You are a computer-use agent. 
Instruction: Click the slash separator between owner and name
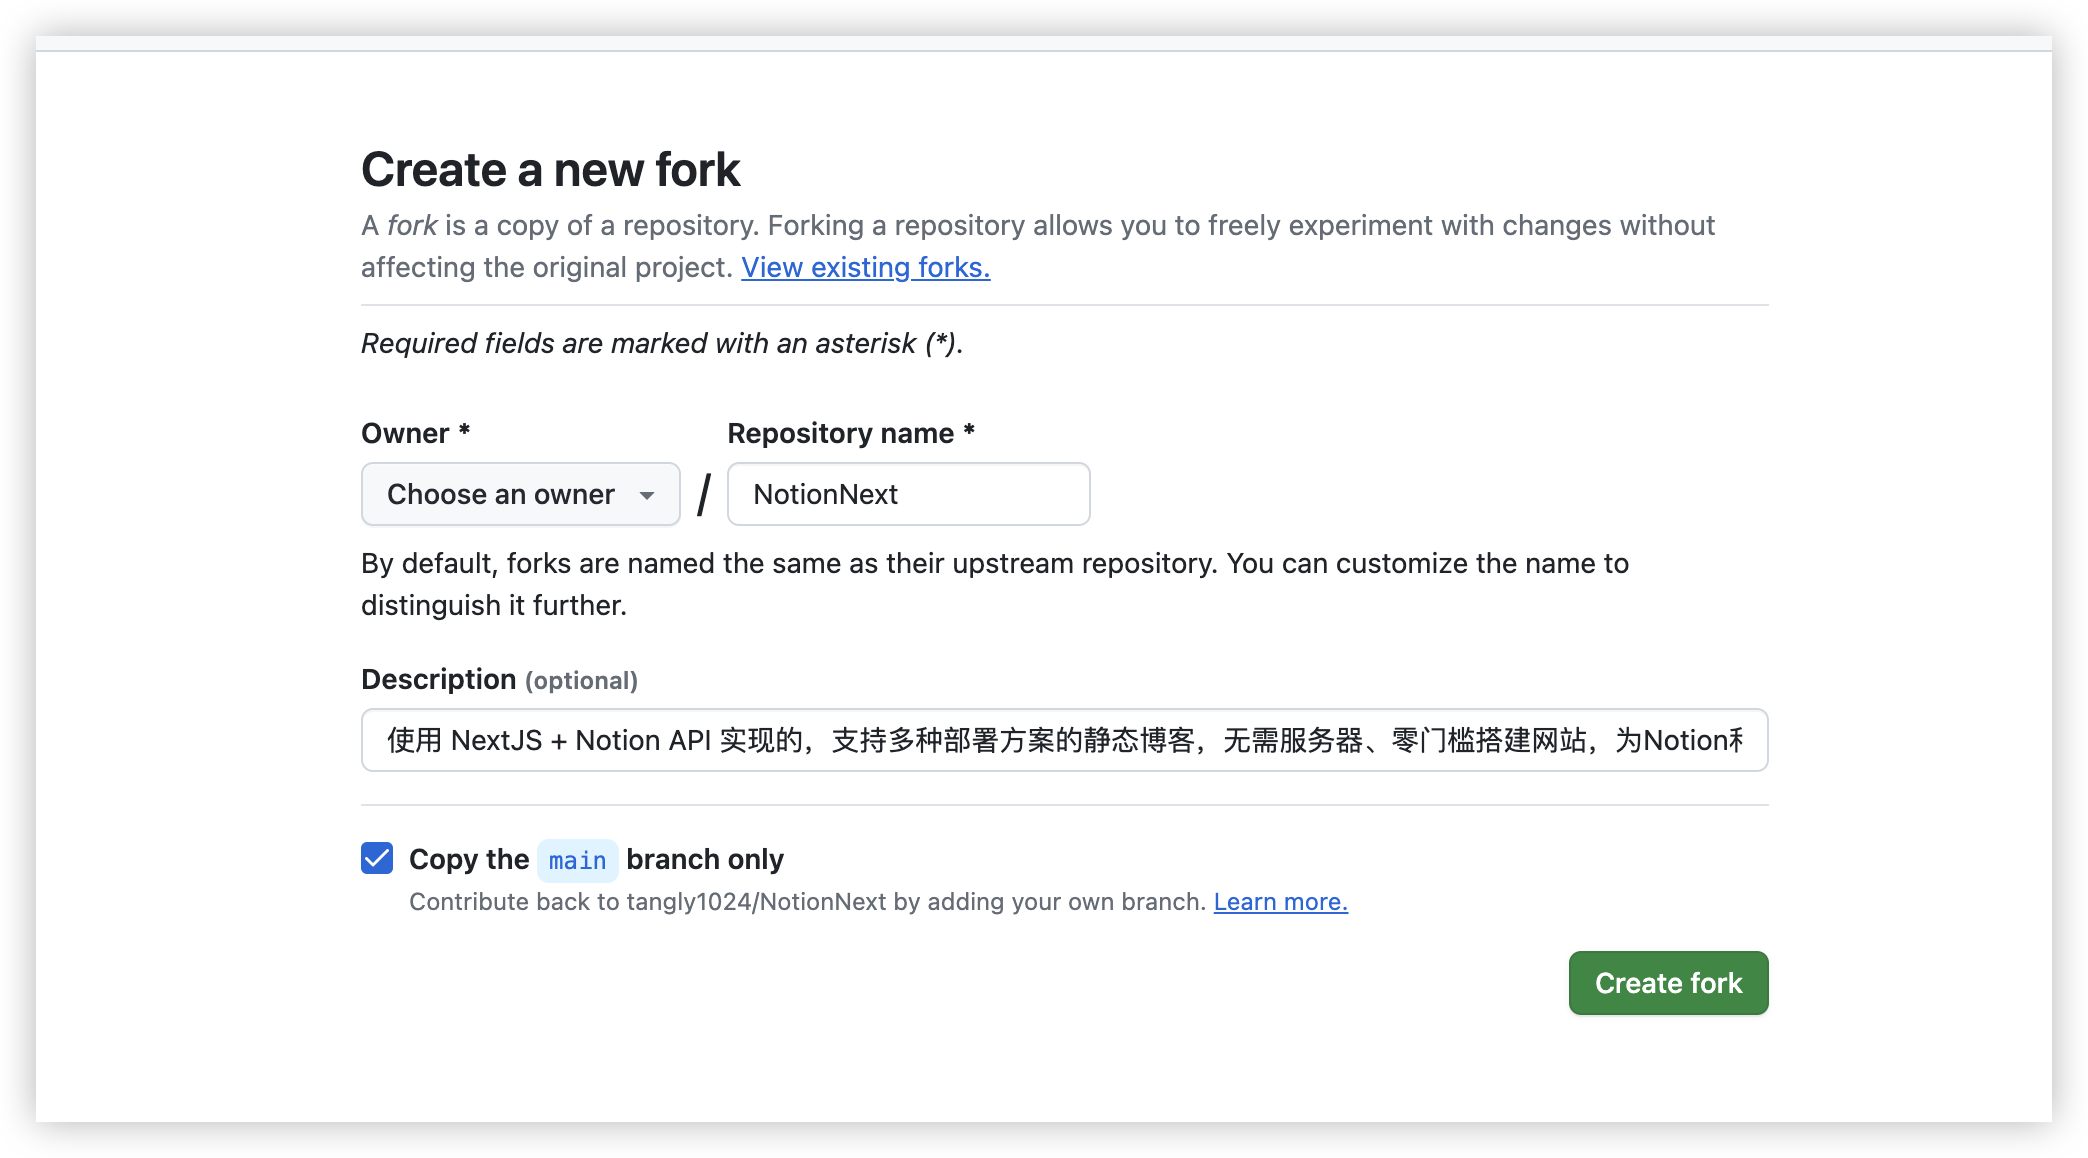click(704, 495)
